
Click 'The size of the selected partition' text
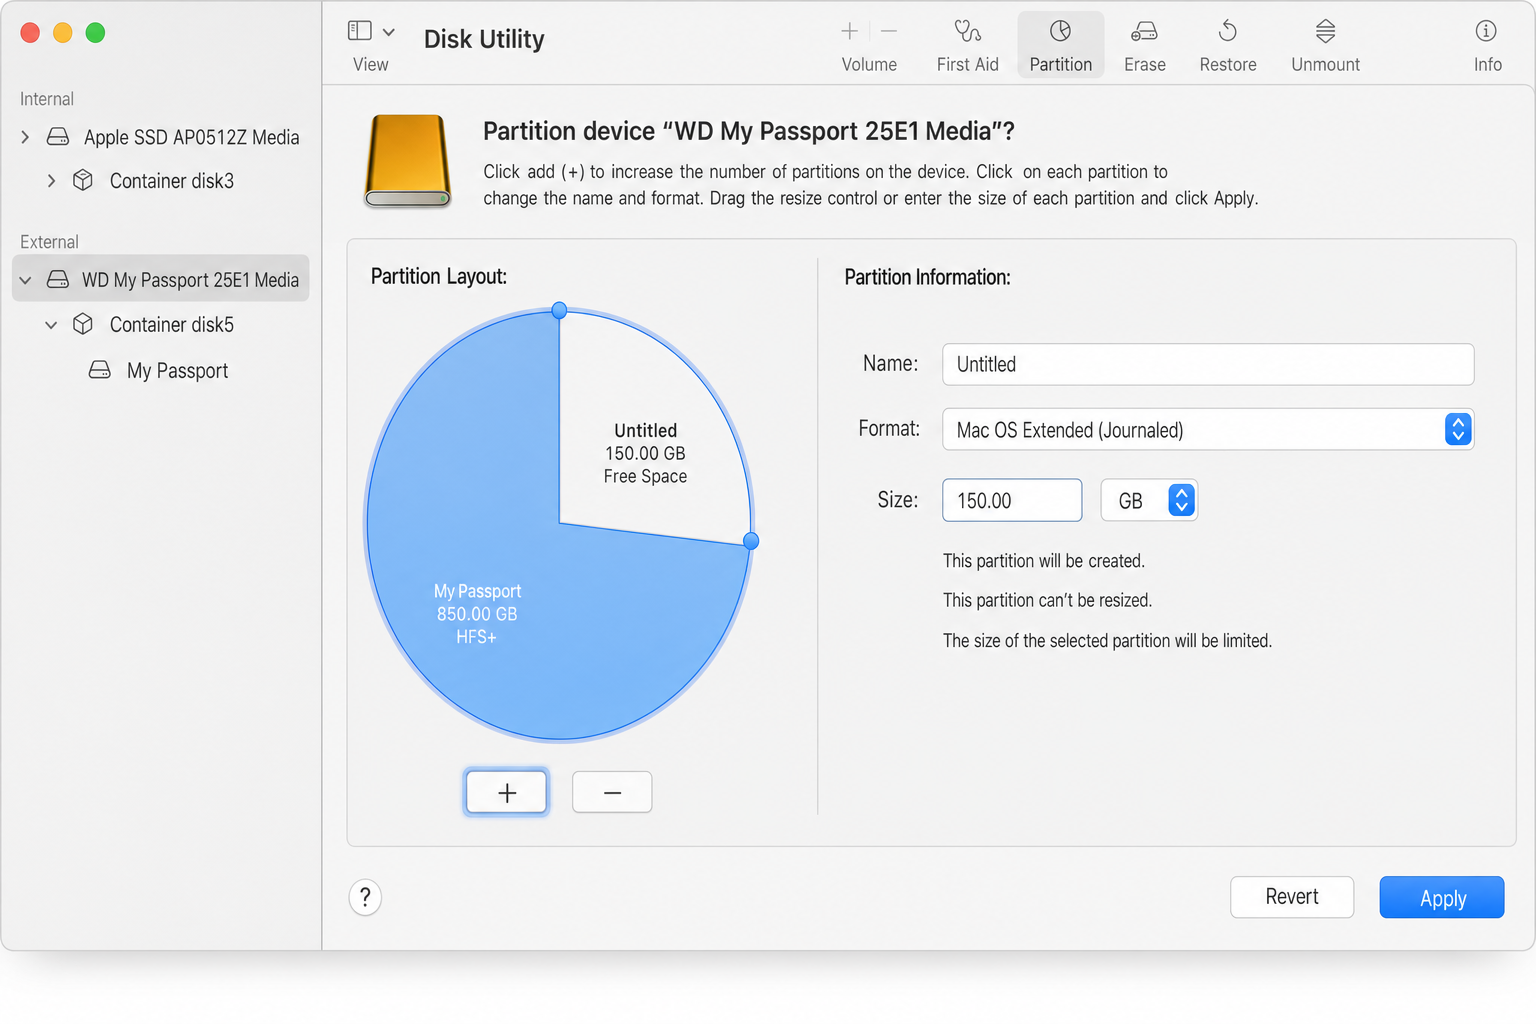pyautogui.click(x=1107, y=641)
